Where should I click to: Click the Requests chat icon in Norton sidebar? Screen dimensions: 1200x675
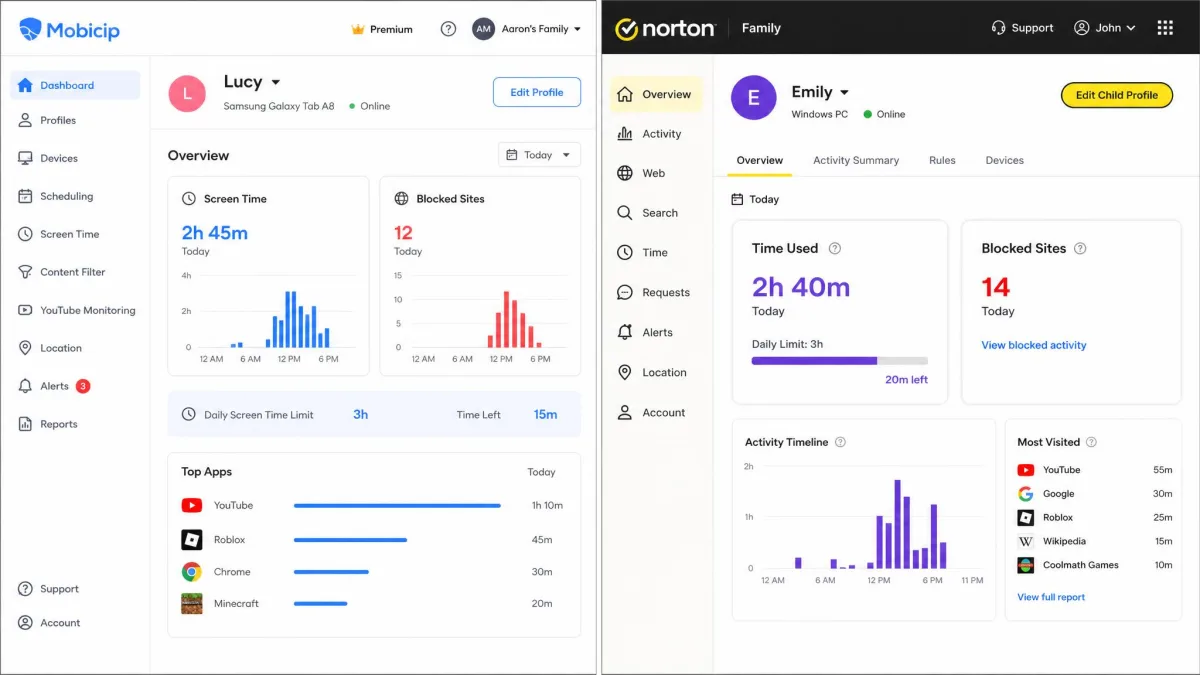pos(625,293)
